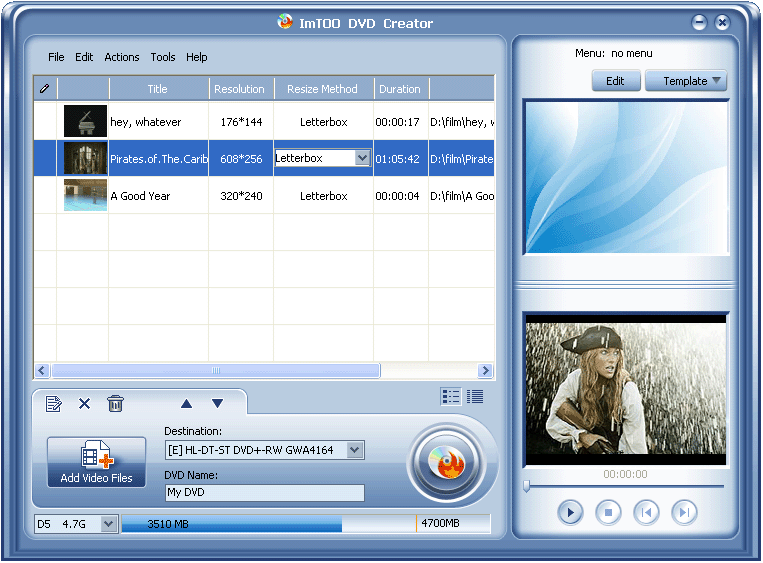Switch to thumbnail list view

(451, 397)
